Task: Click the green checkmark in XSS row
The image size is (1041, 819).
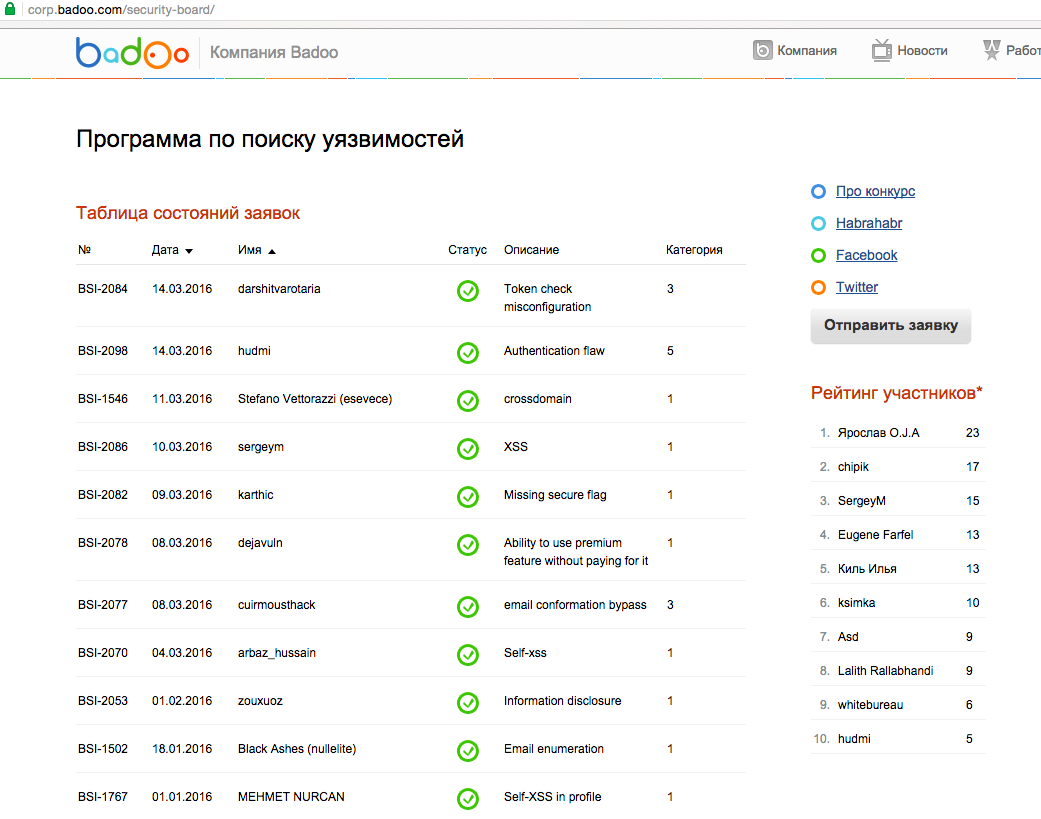Action: 467,448
